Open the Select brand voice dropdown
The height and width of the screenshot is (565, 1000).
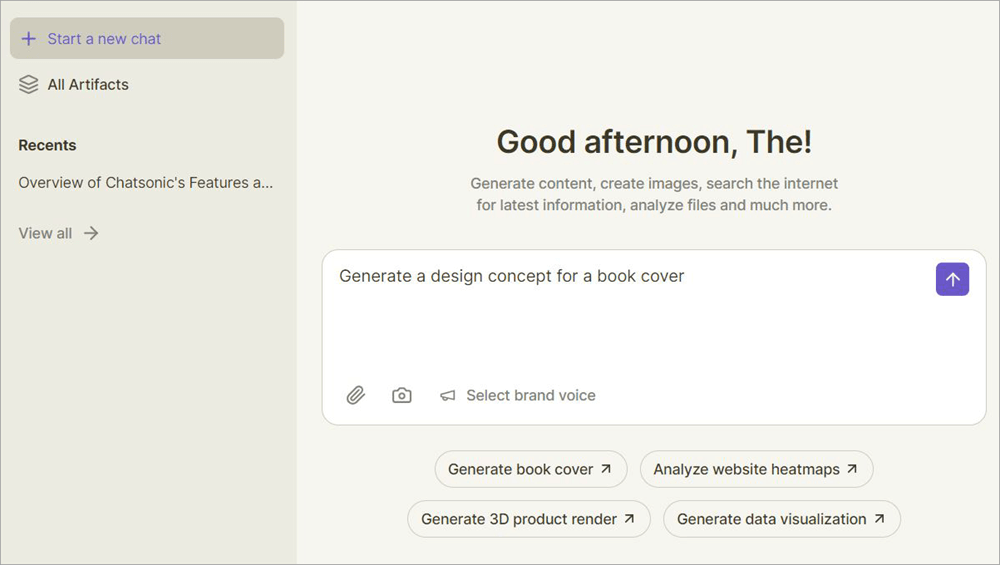click(530, 396)
